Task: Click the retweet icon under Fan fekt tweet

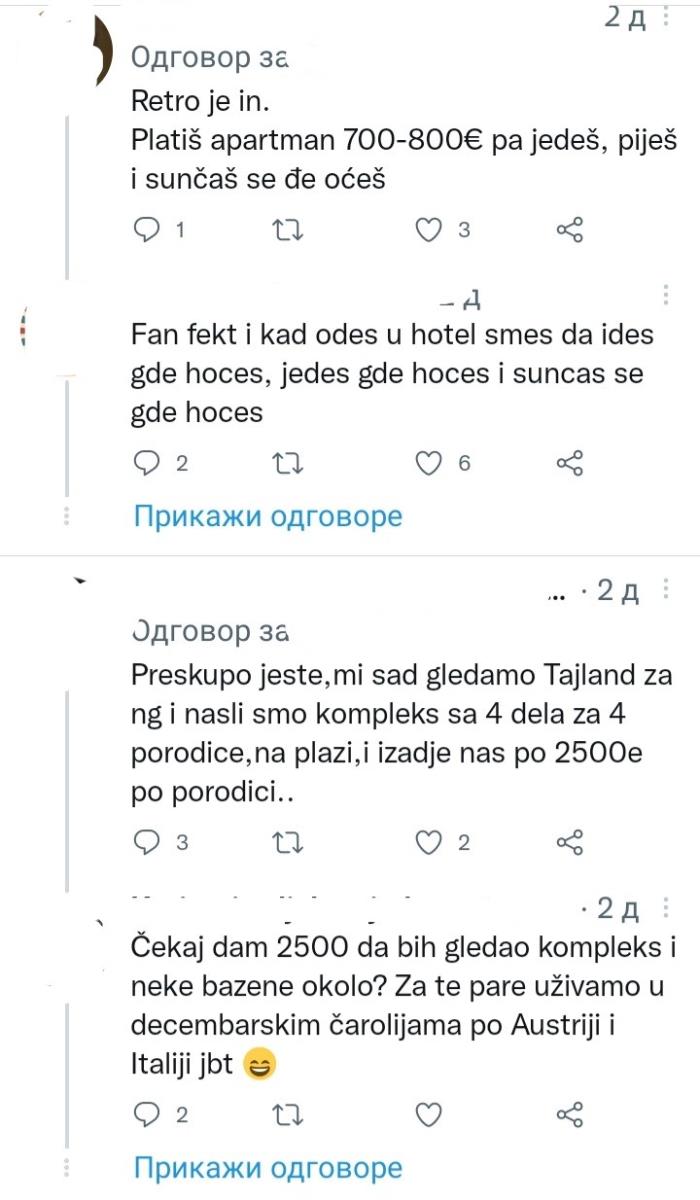Action: [289, 462]
